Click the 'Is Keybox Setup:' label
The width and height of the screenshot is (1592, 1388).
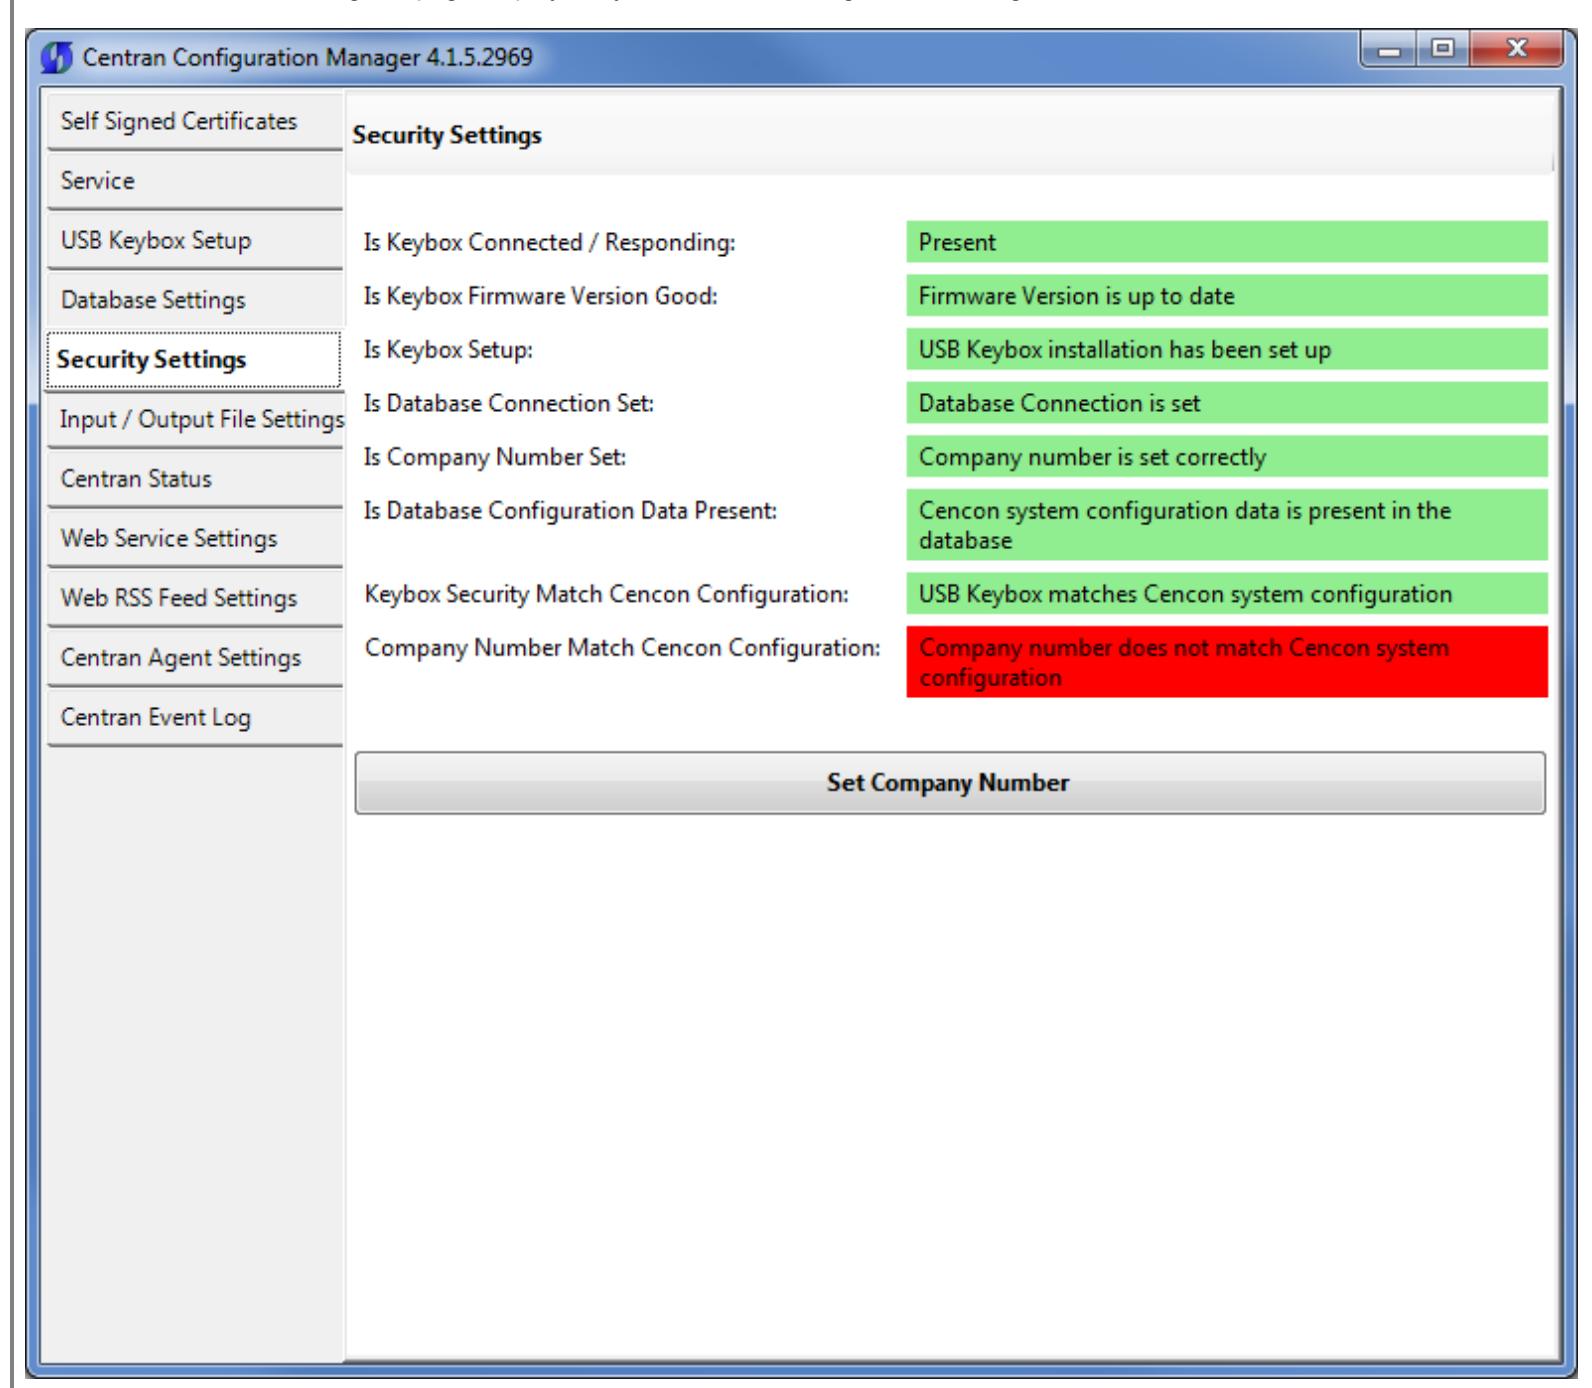pyautogui.click(x=449, y=350)
